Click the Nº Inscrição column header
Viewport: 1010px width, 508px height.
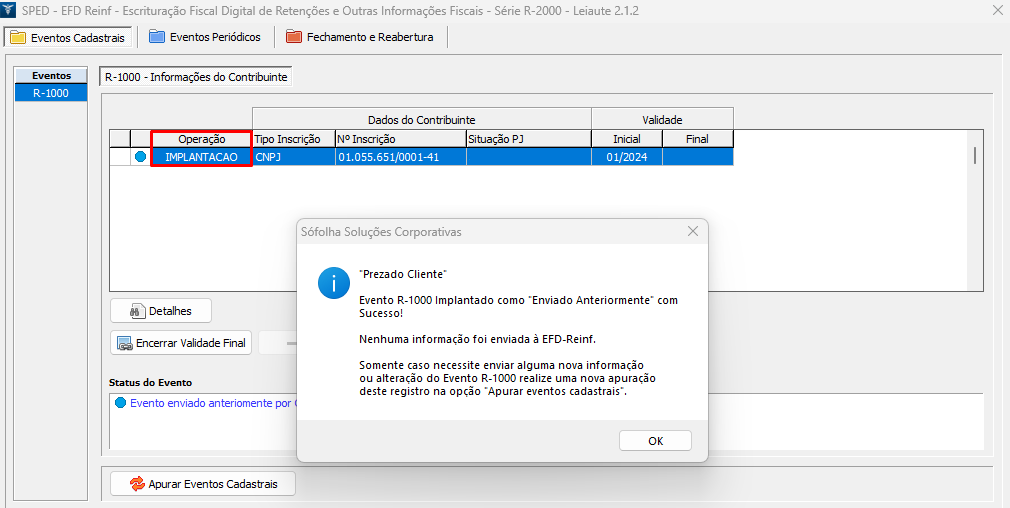tap(399, 139)
